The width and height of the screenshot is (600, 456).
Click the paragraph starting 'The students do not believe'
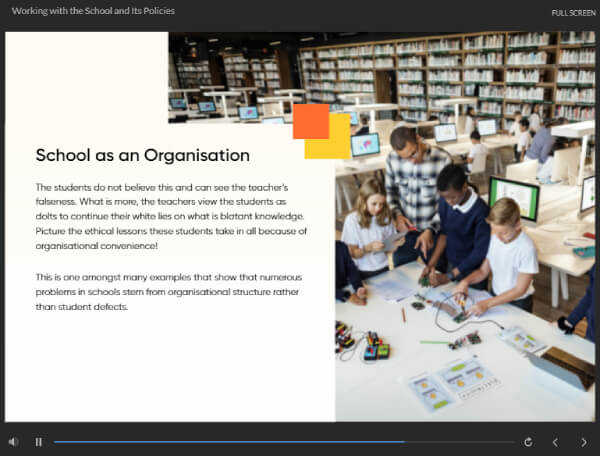pyautogui.click(x=171, y=217)
